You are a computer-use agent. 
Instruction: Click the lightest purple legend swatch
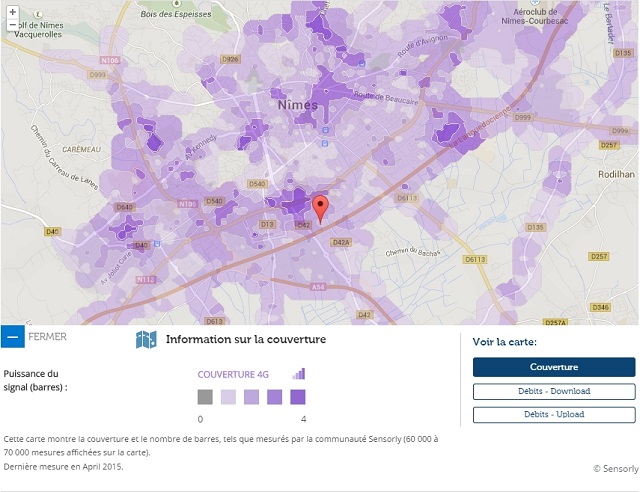(x=228, y=397)
